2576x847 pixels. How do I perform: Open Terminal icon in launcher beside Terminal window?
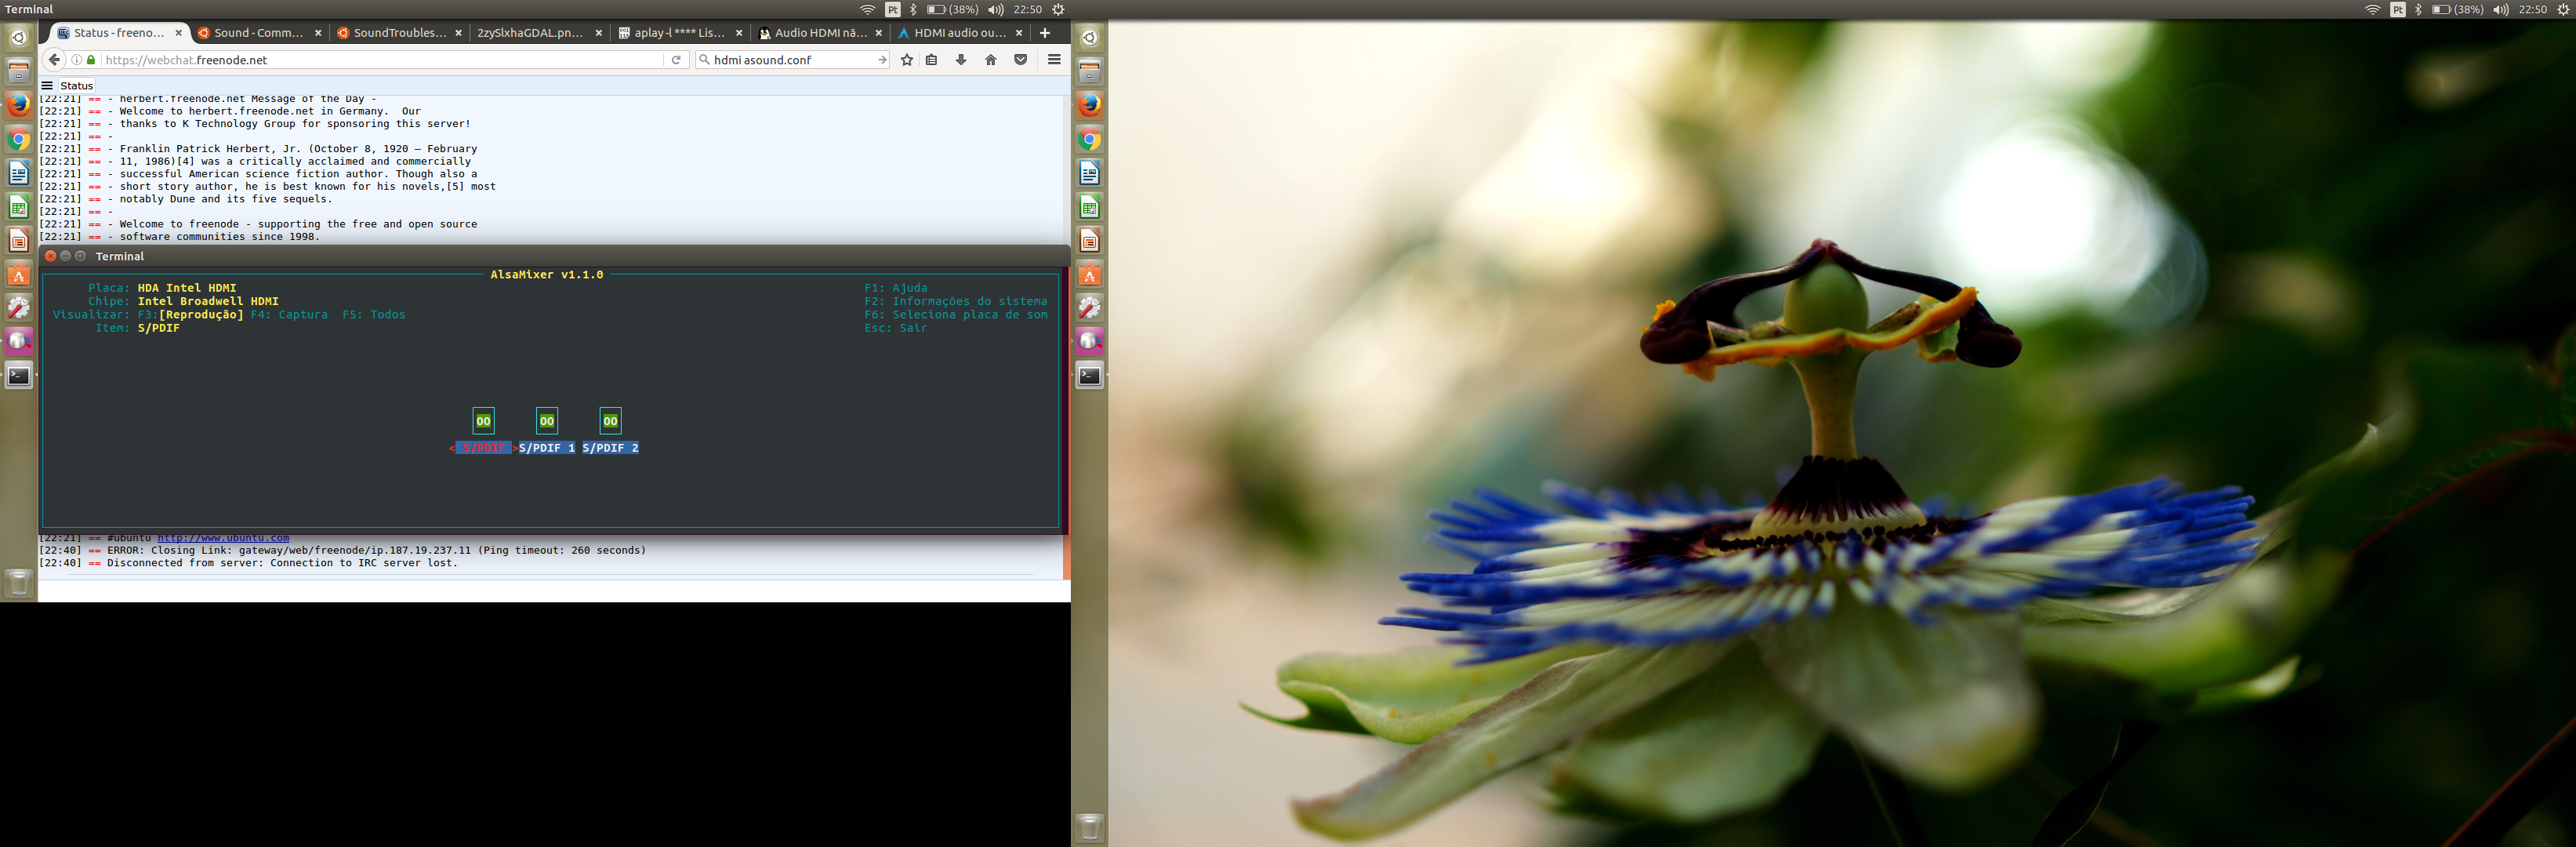tap(19, 376)
